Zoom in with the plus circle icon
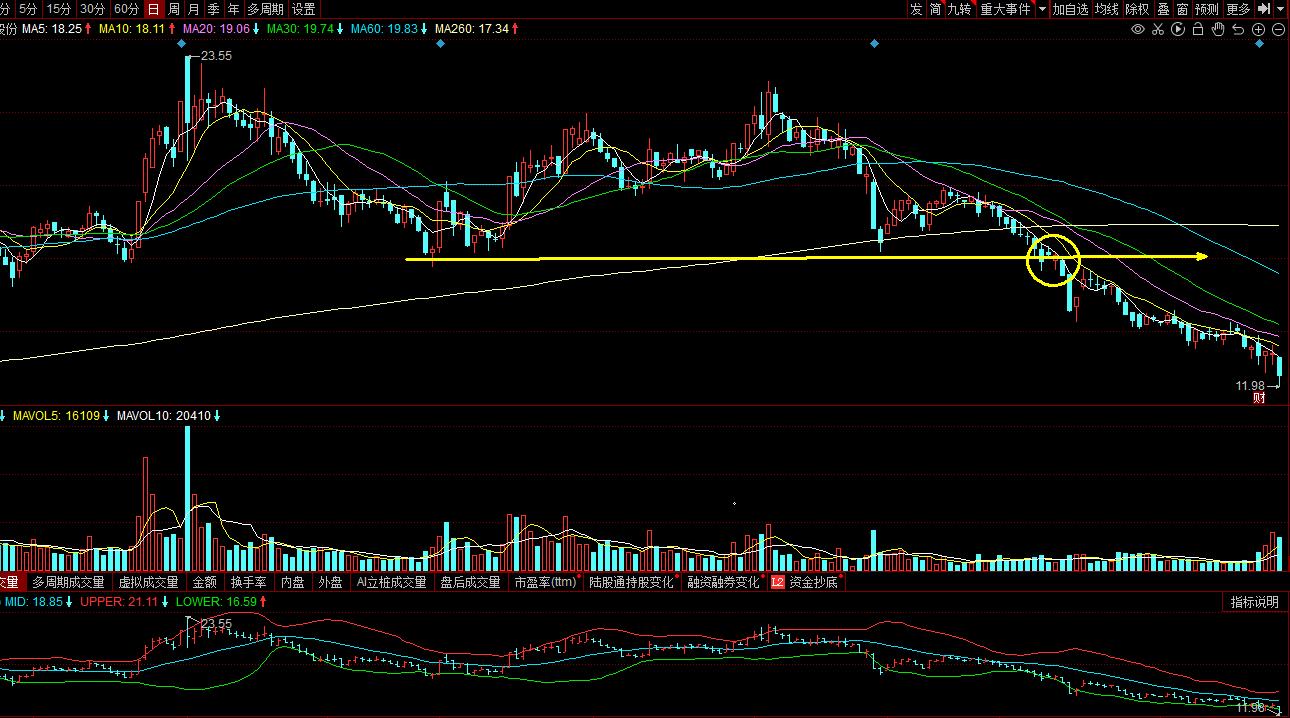 tap(1259, 30)
